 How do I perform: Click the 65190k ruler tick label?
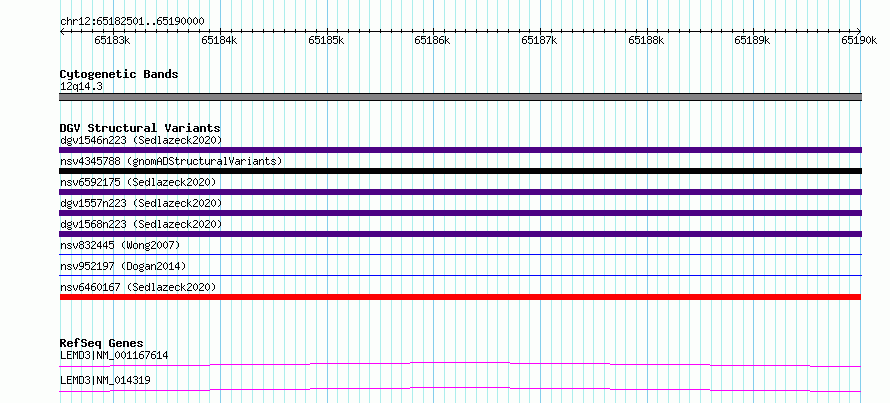859,40
